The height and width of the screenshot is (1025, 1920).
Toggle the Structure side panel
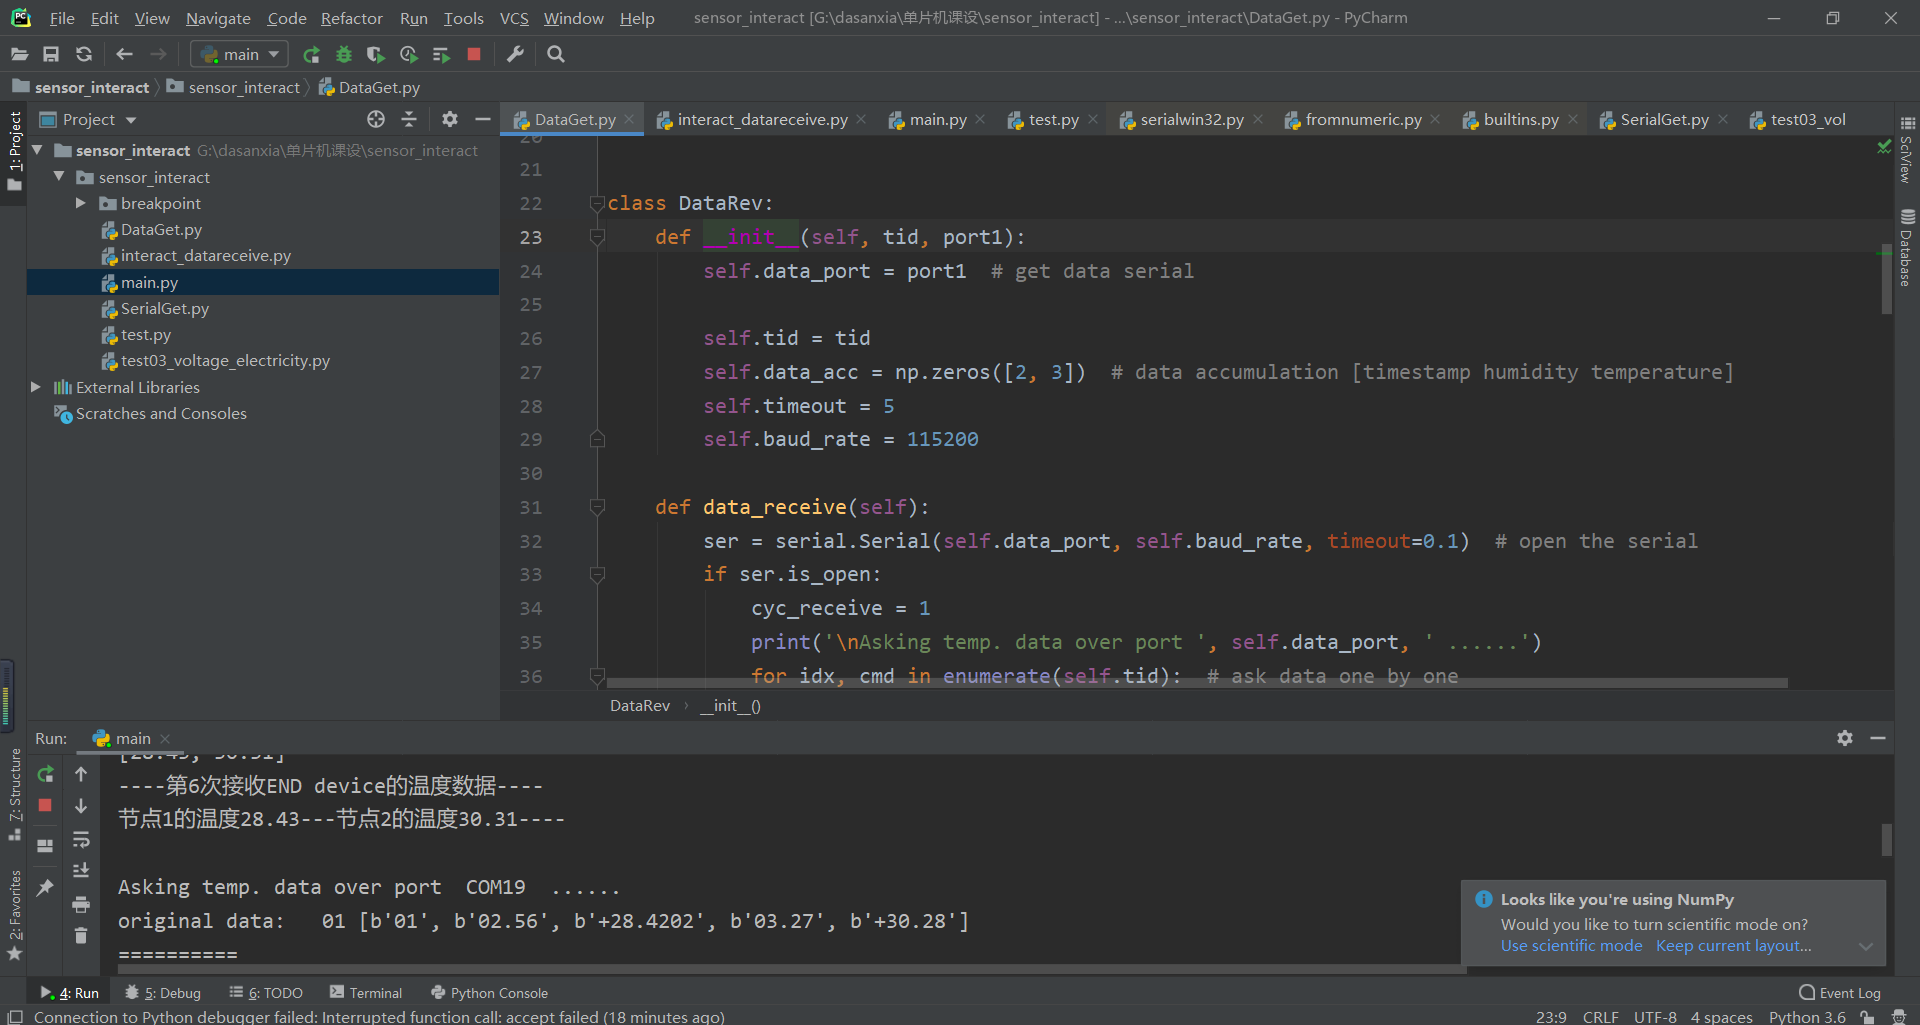(x=14, y=794)
